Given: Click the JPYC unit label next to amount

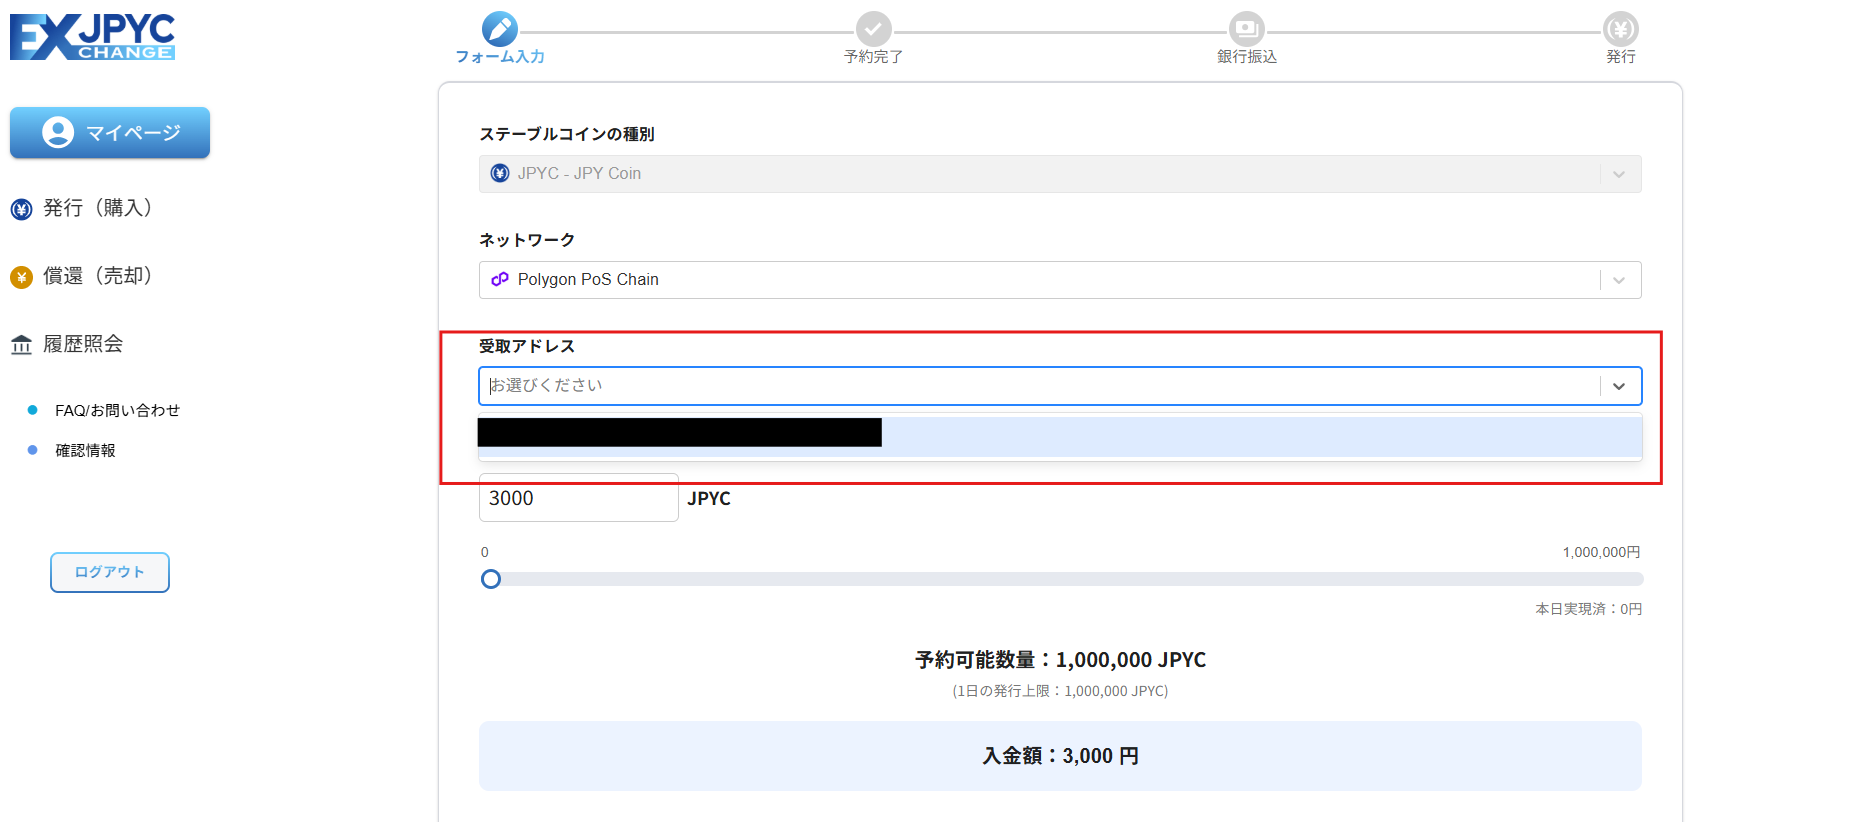Looking at the screenshot, I should coord(709,498).
